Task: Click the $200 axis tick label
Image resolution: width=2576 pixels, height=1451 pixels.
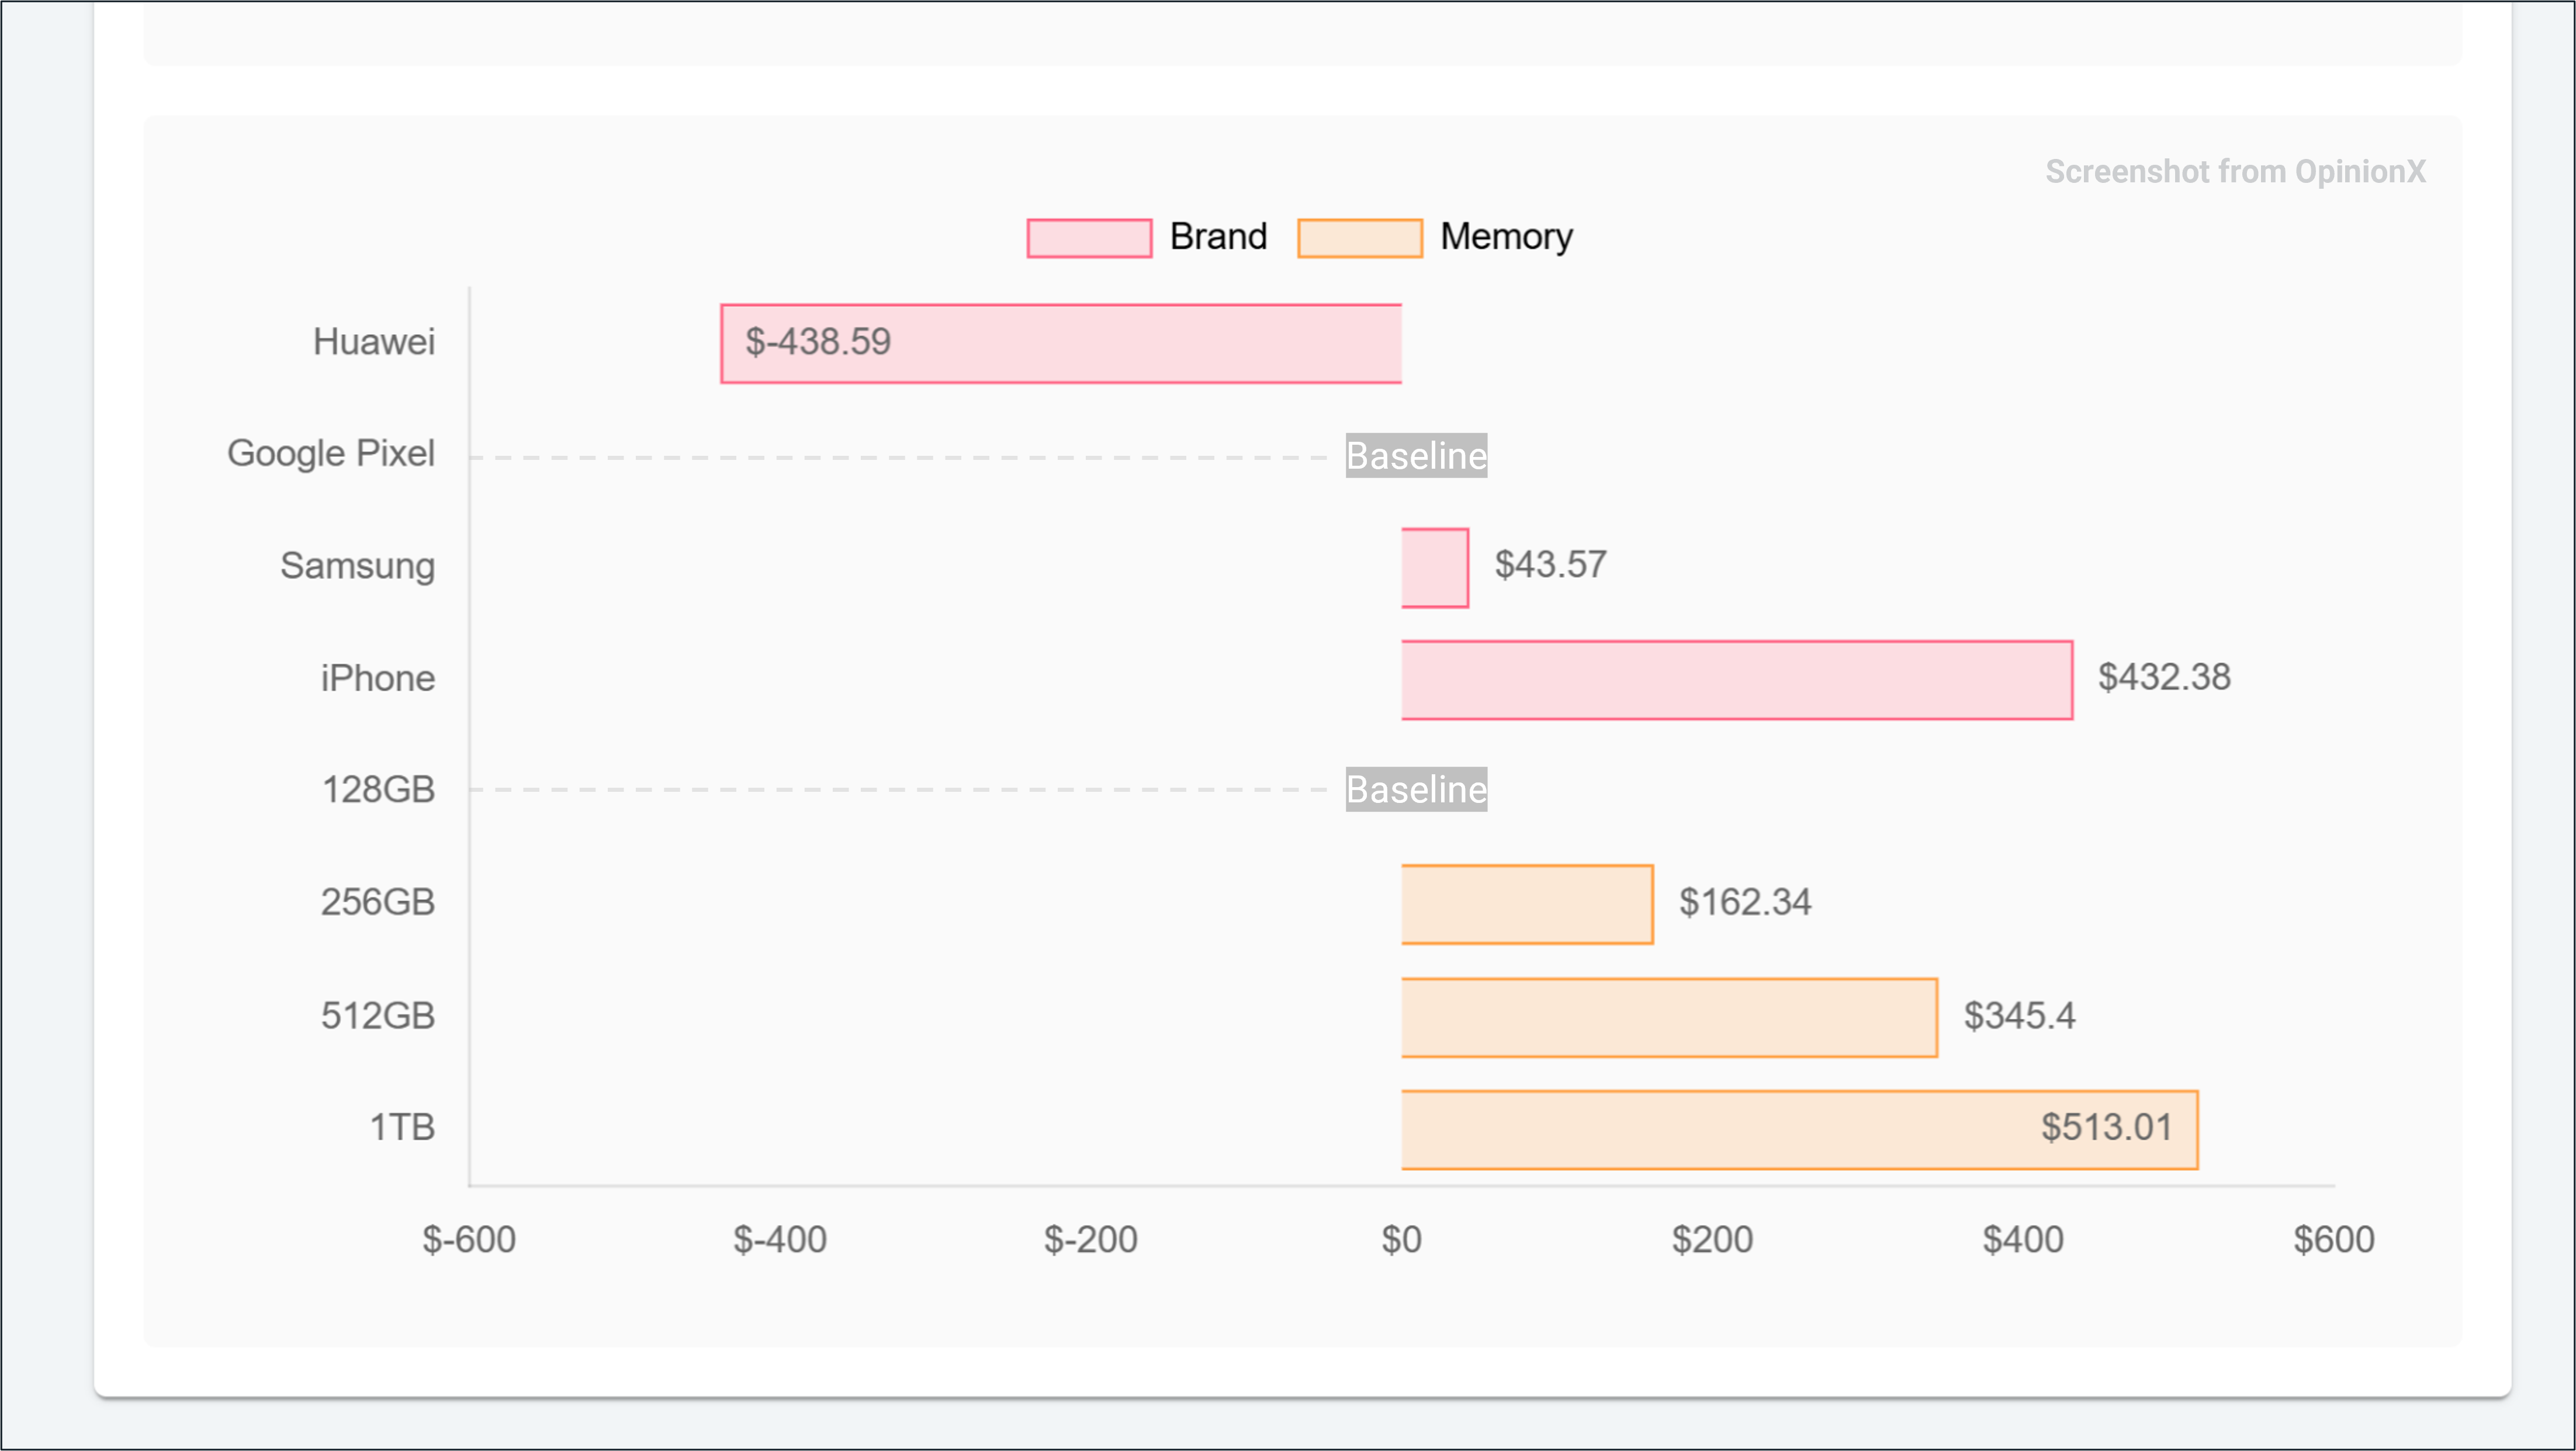Action: 1713,1240
